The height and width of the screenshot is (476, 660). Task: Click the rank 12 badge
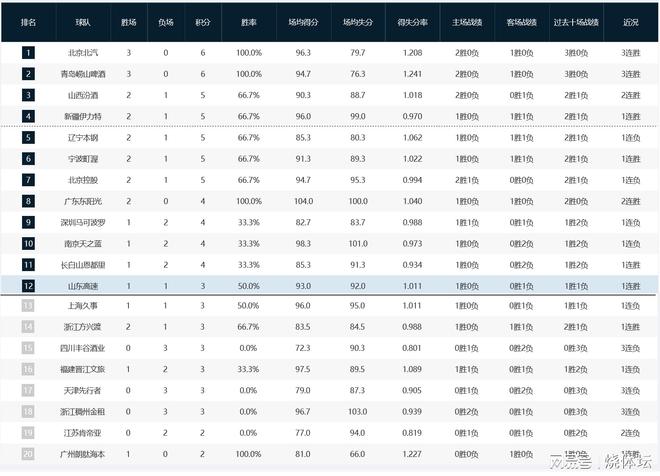click(28, 285)
